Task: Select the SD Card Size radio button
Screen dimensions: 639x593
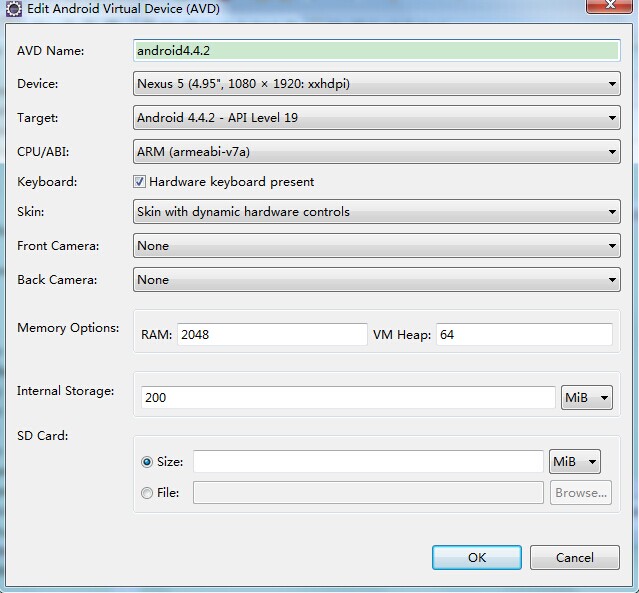Action: click(x=147, y=462)
